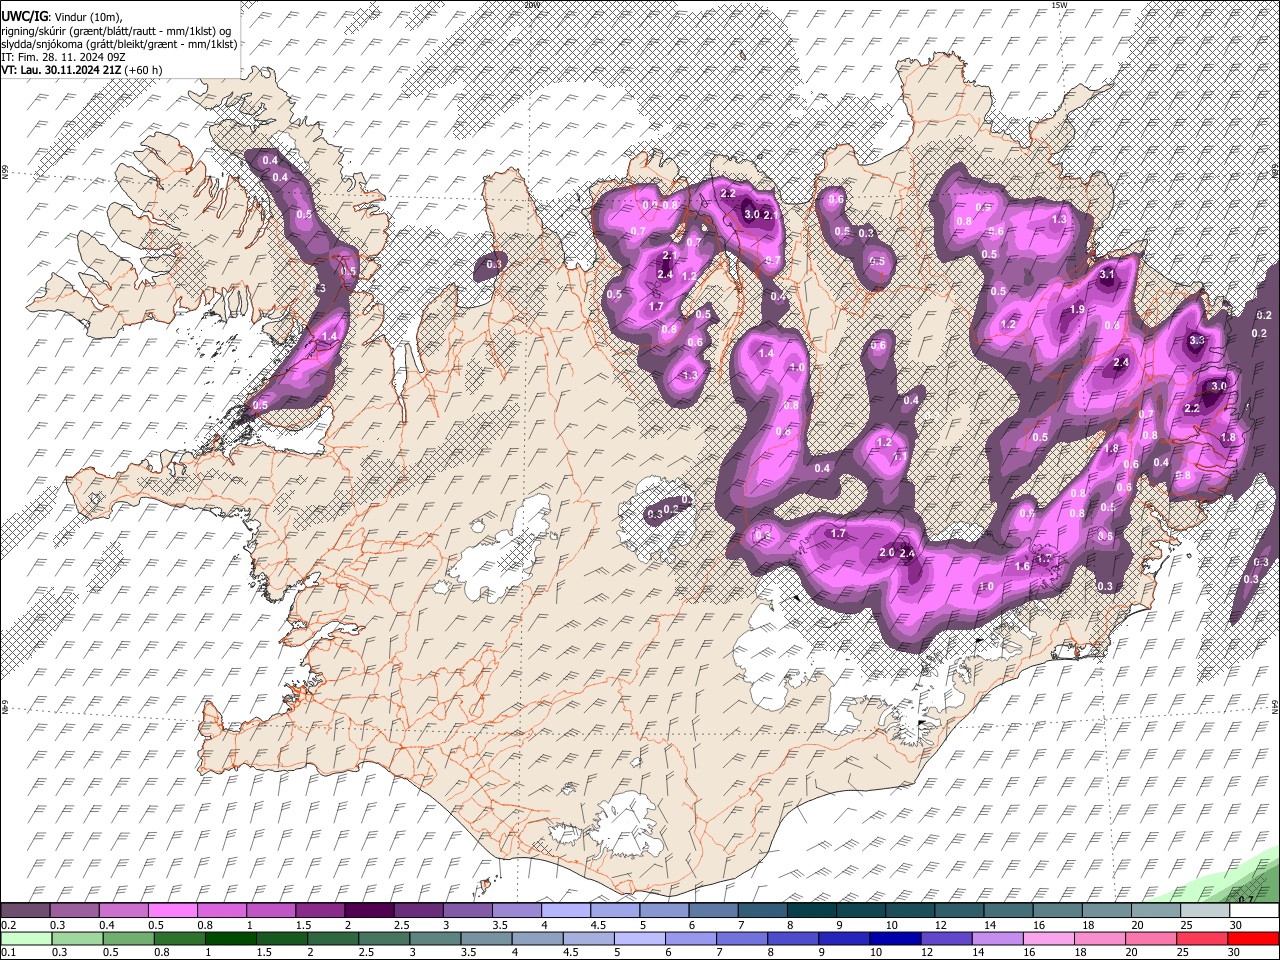Click the 12 label on the lower scale
Screen dimensions: 1280x960
927,953
